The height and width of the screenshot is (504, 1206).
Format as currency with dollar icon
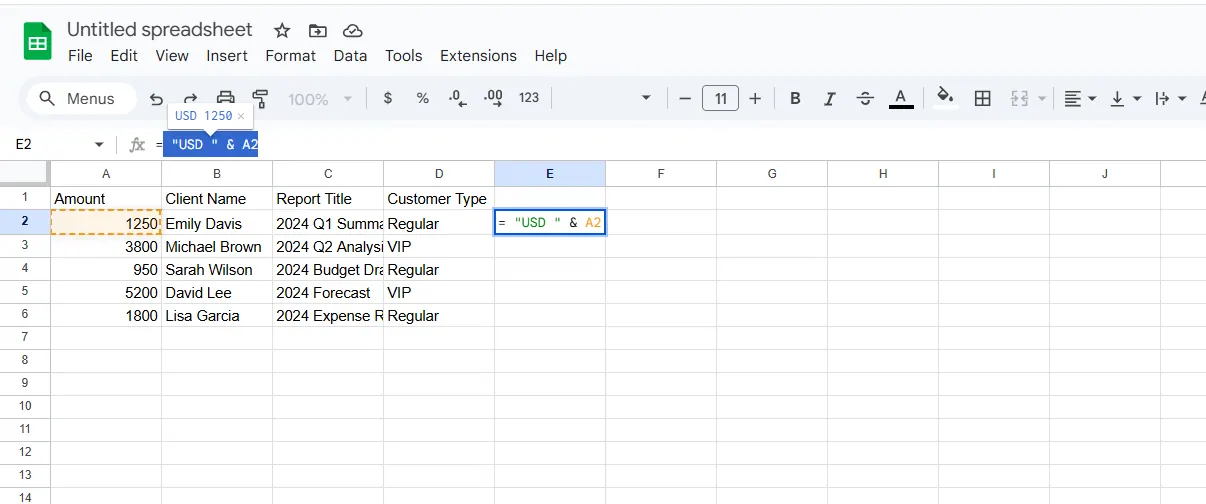(388, 98)
